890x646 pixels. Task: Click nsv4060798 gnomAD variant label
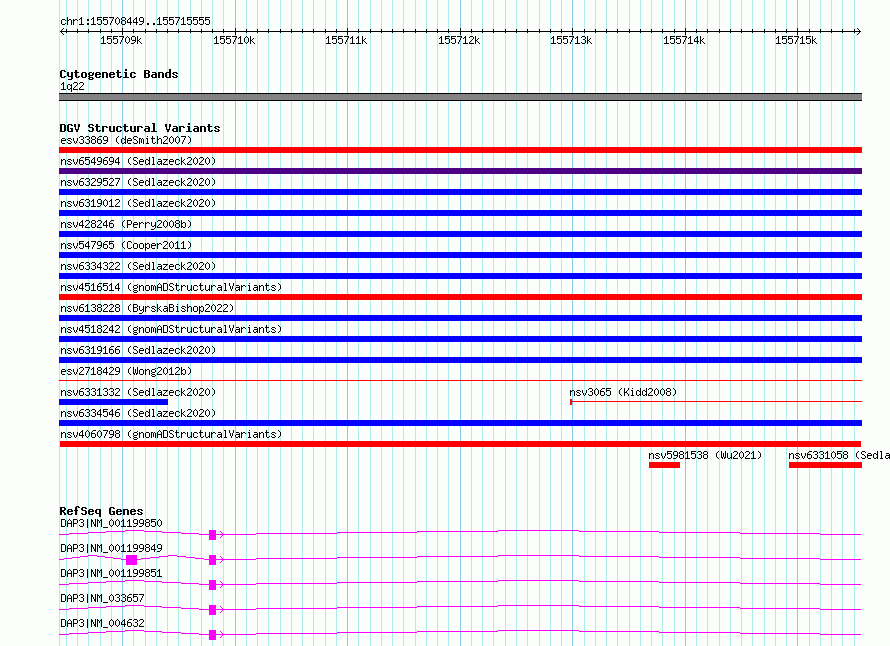[171, 434]
